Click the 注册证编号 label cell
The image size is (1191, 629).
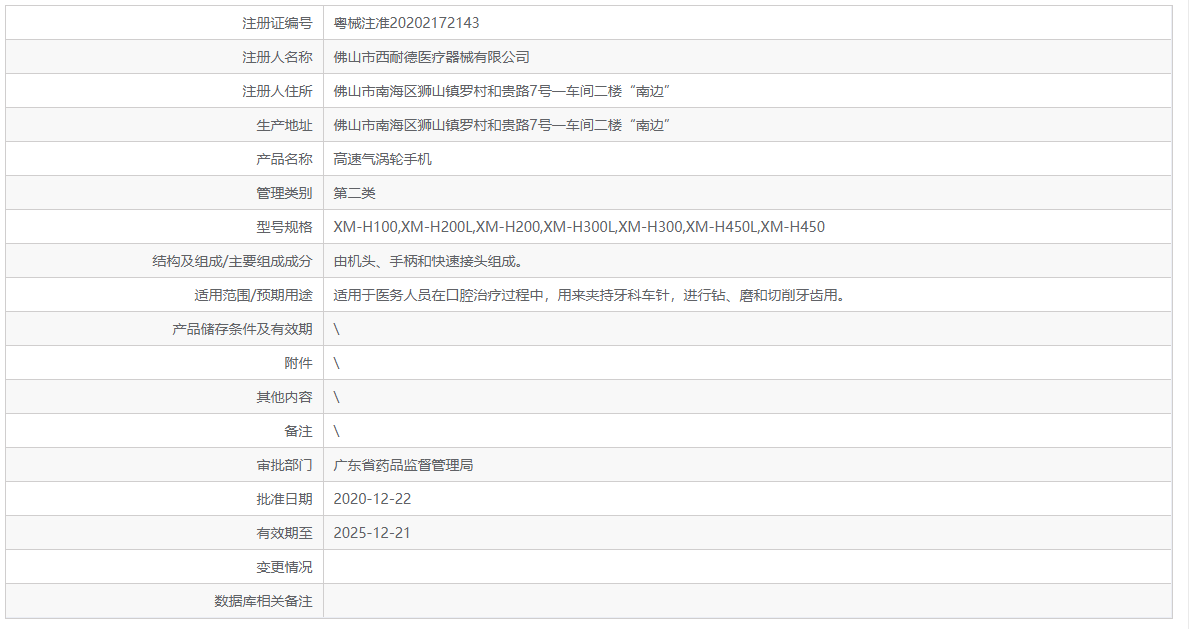pyautogui.click(x=282, y=22)
